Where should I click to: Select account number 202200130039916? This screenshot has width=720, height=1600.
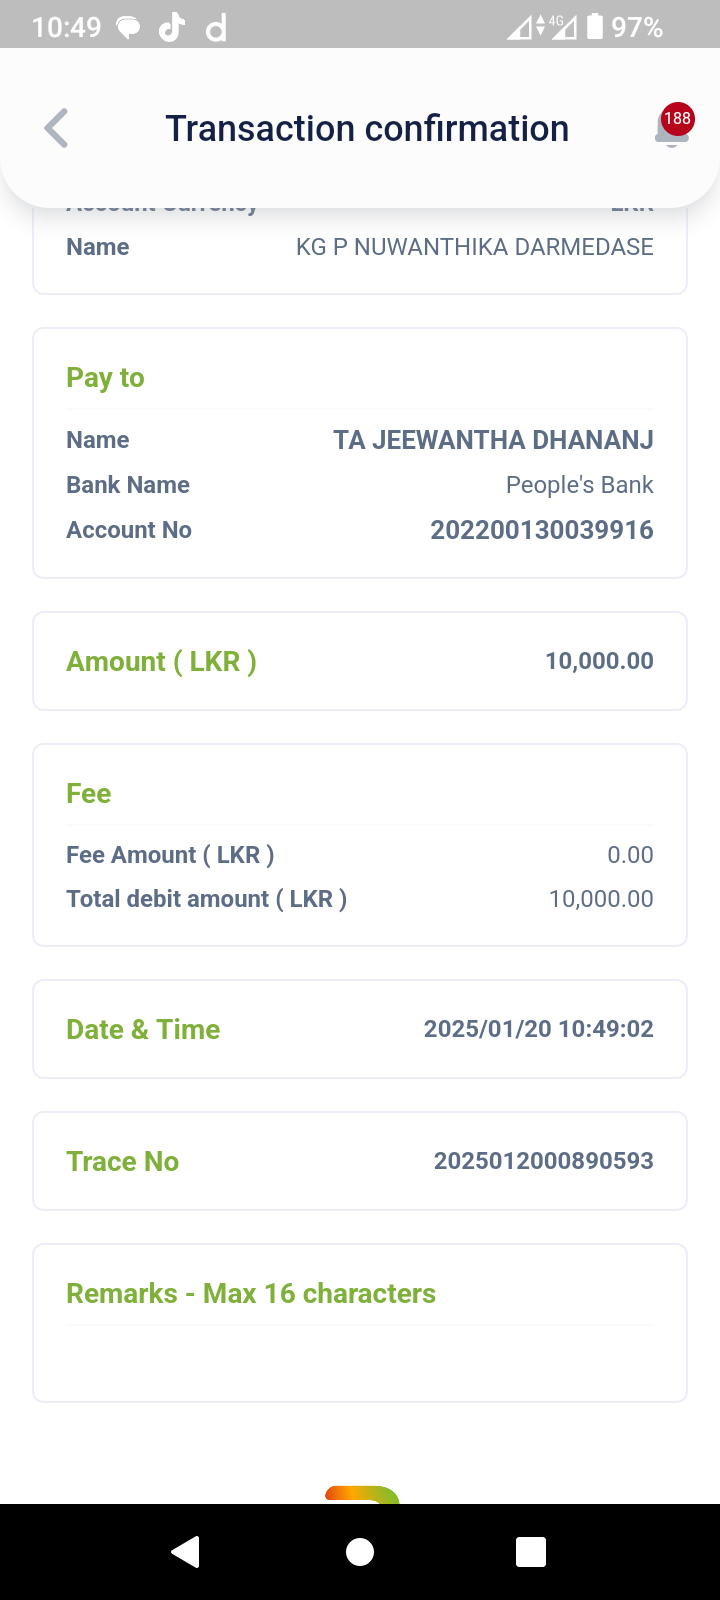(541, 530)
